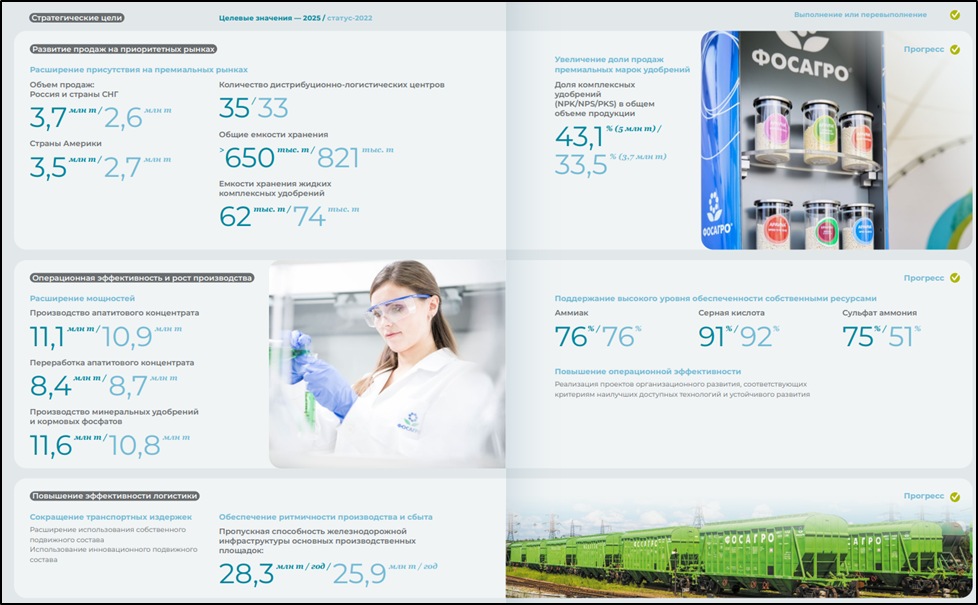
Task: Click the ammonium sulfate status 51 %
Action: pos(904,337)
